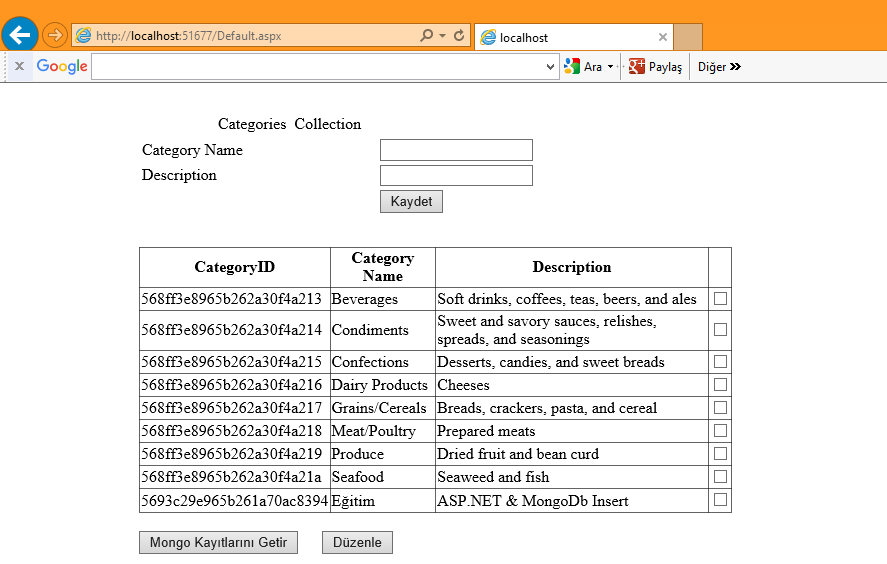Click the Google+ Paylaş share icon
This screenshot has height=564, width=887.
[636, 67]
